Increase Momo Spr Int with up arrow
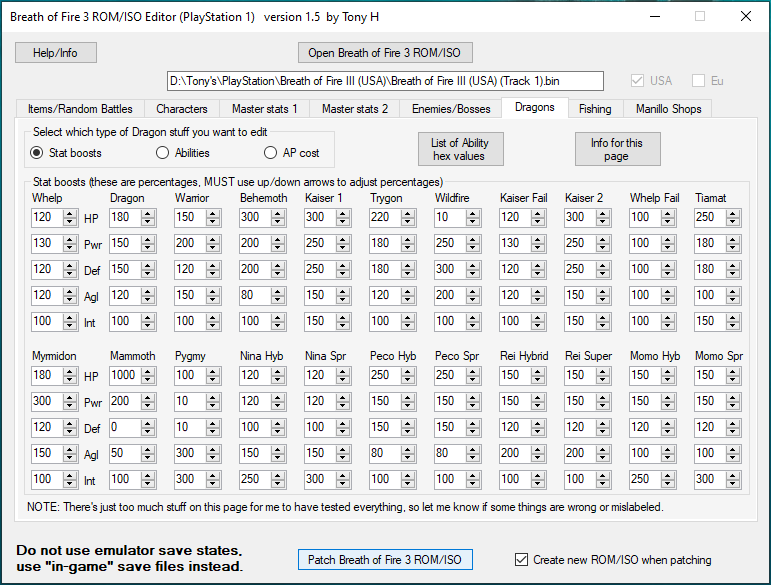The height and width of the screenshot is (585, 771). pos(733,474)
